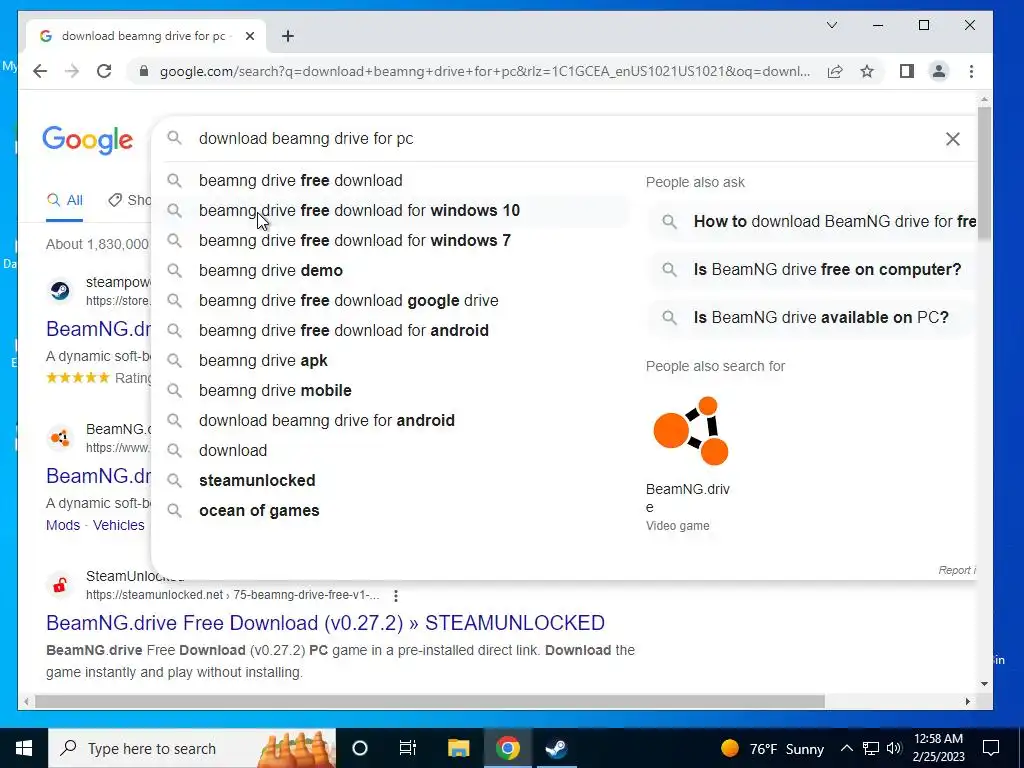The height and width of the screenshot is (768, 1024).
Task: Click the horizontal scrollbar right arrow
Action: (x=968, y=701)
